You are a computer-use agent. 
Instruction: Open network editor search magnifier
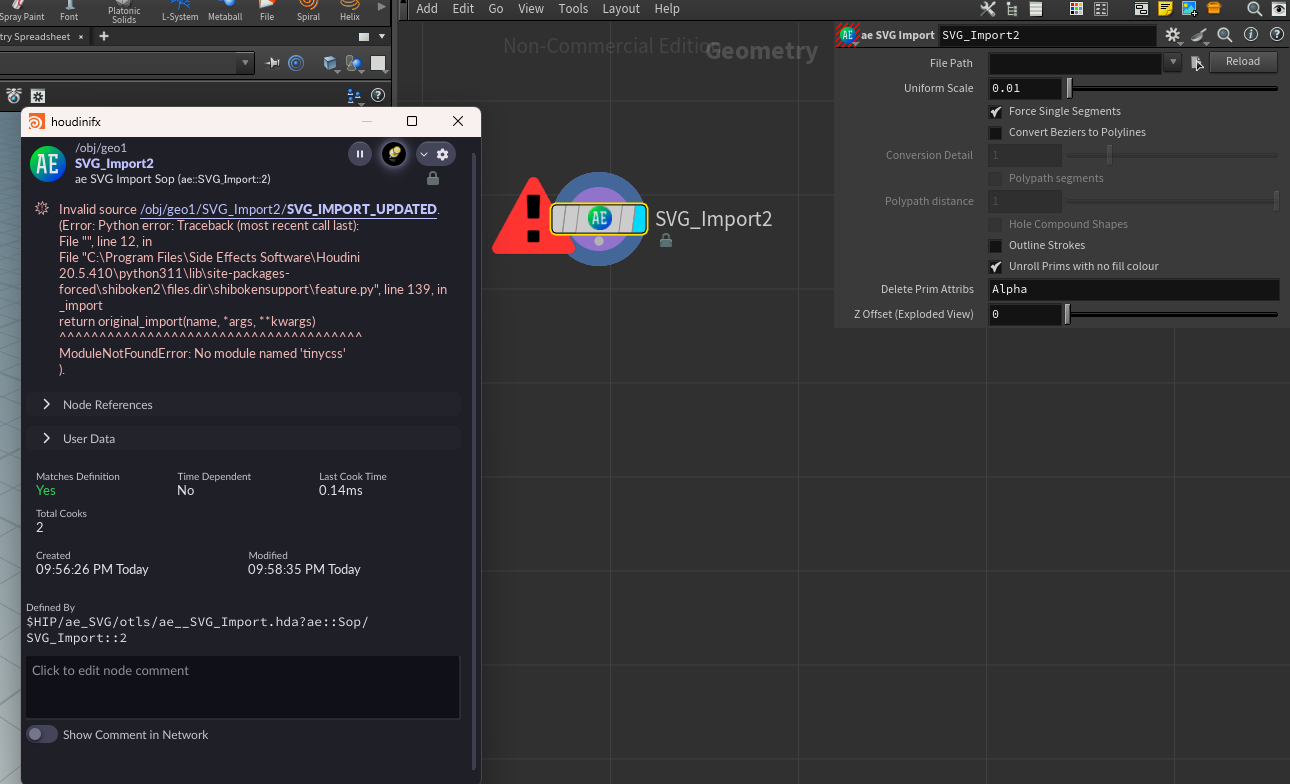pos(1254,9)
